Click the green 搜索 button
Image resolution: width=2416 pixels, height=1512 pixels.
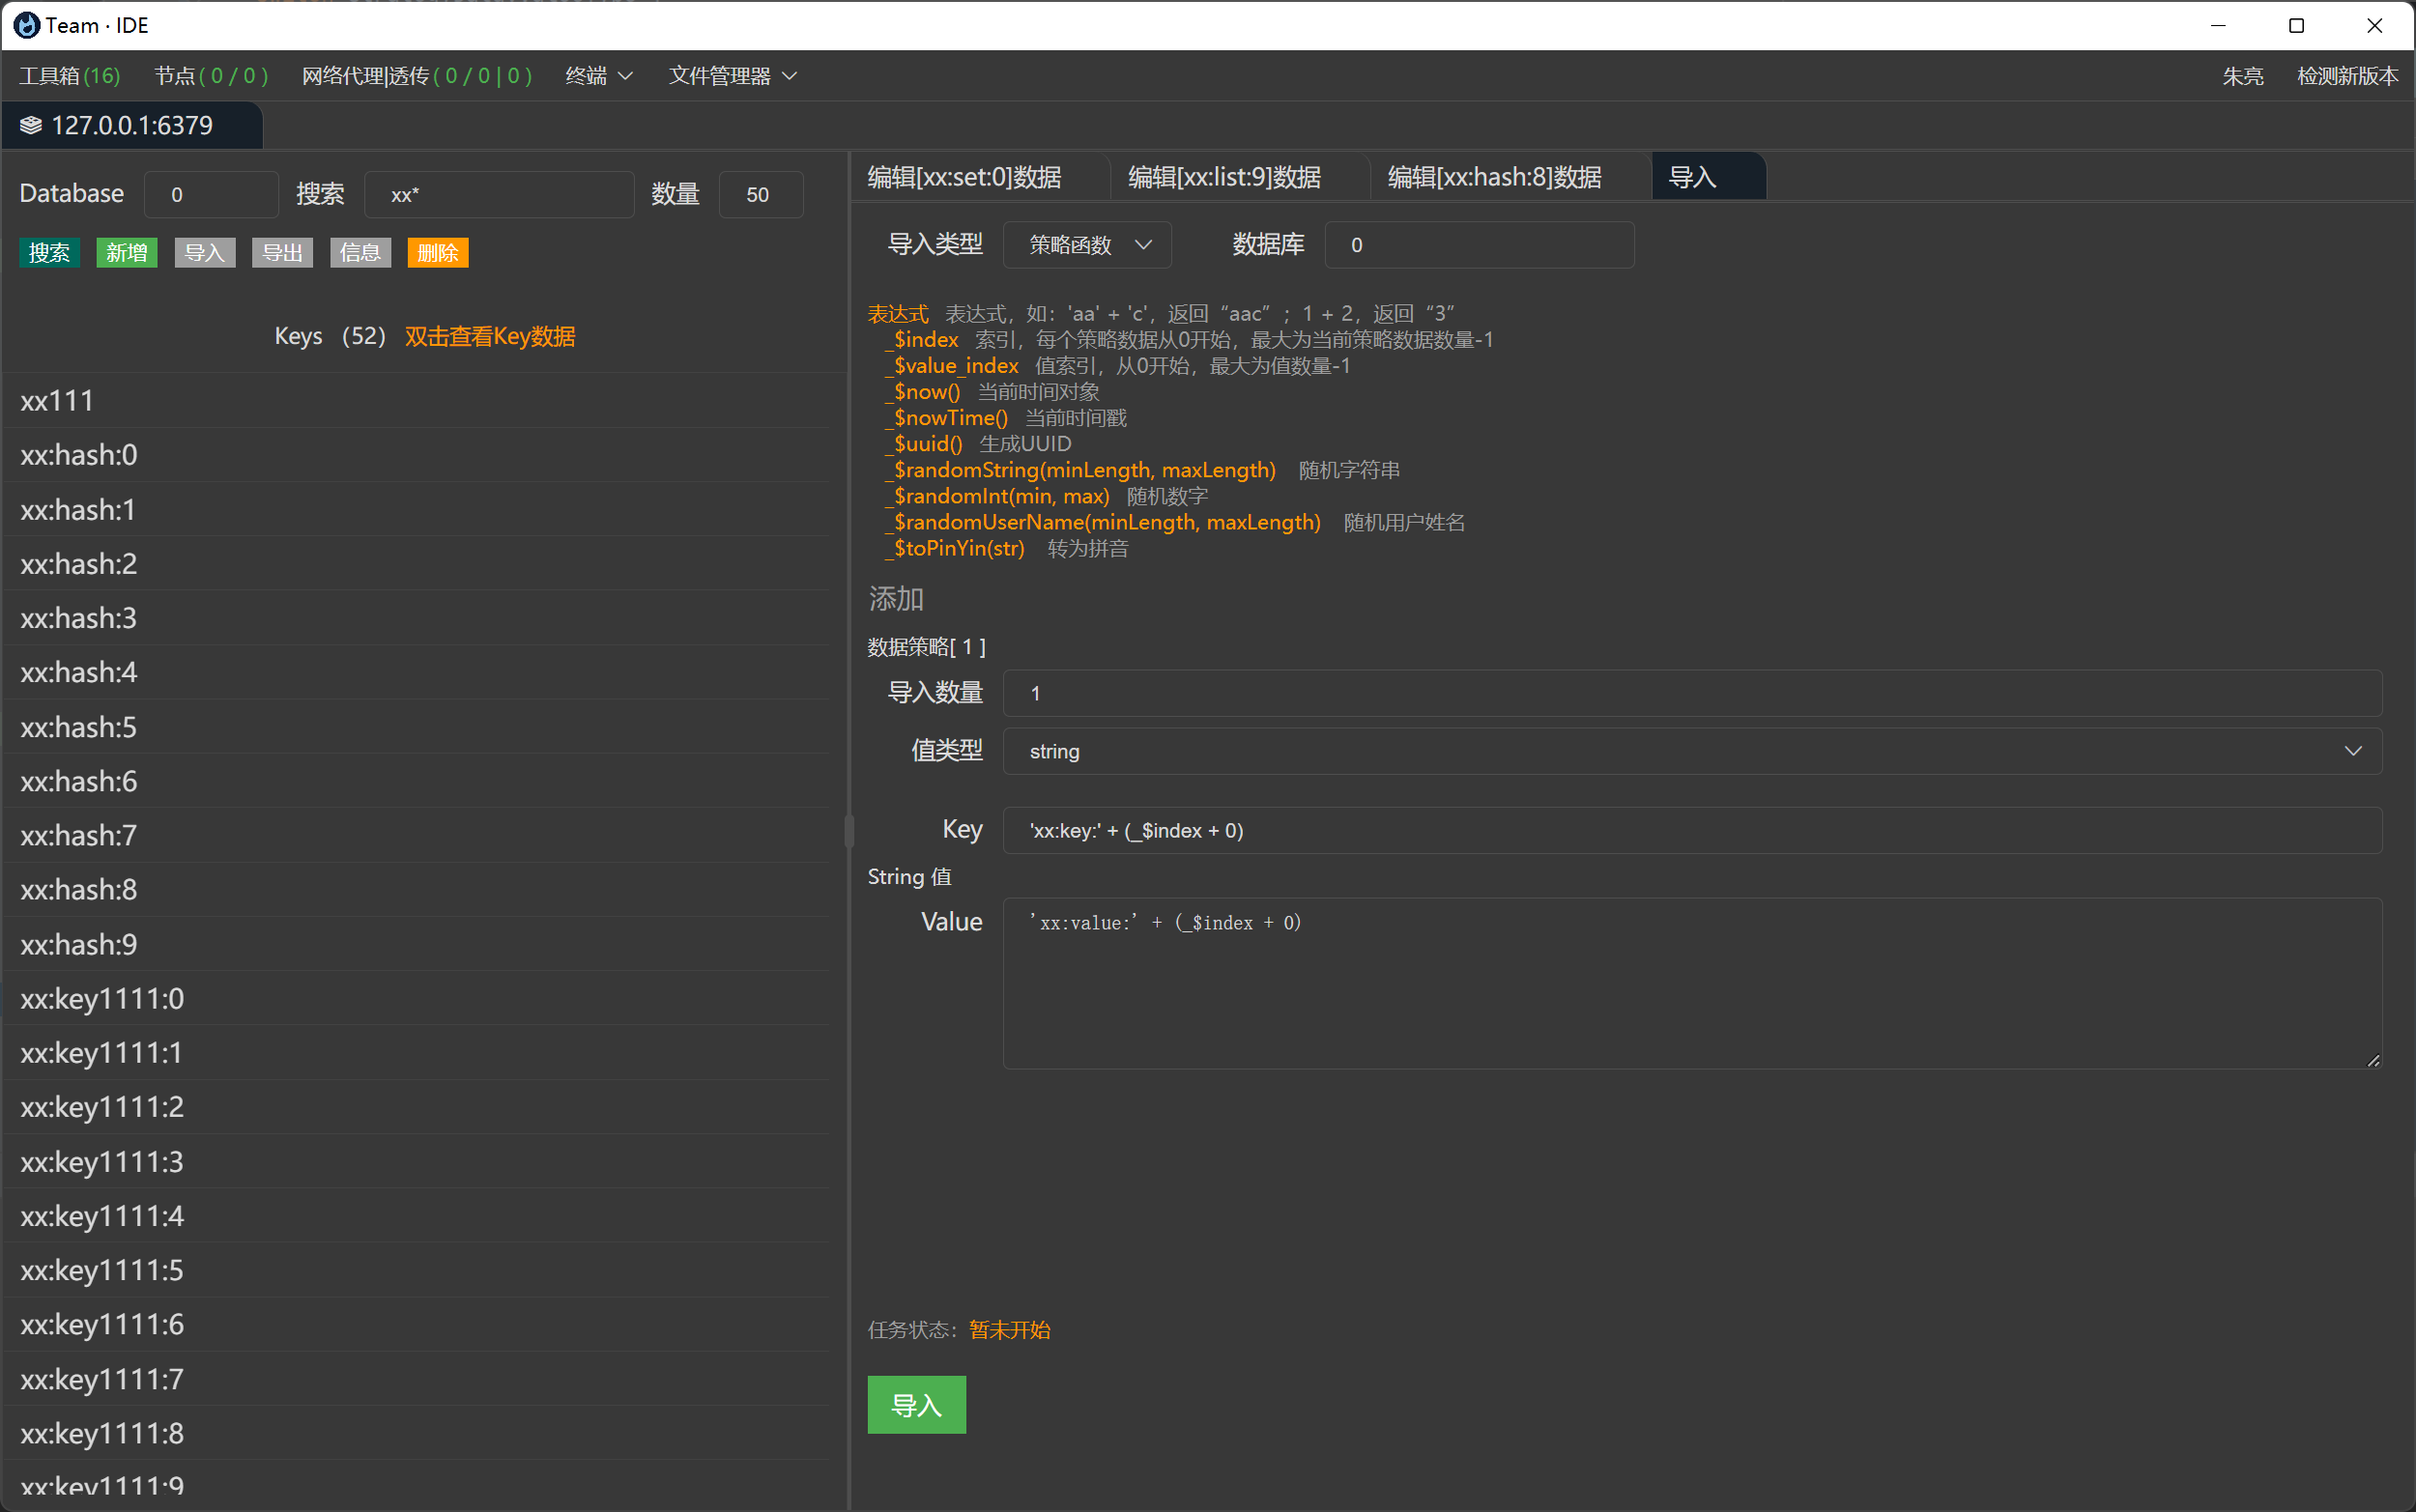coord(49,252)
